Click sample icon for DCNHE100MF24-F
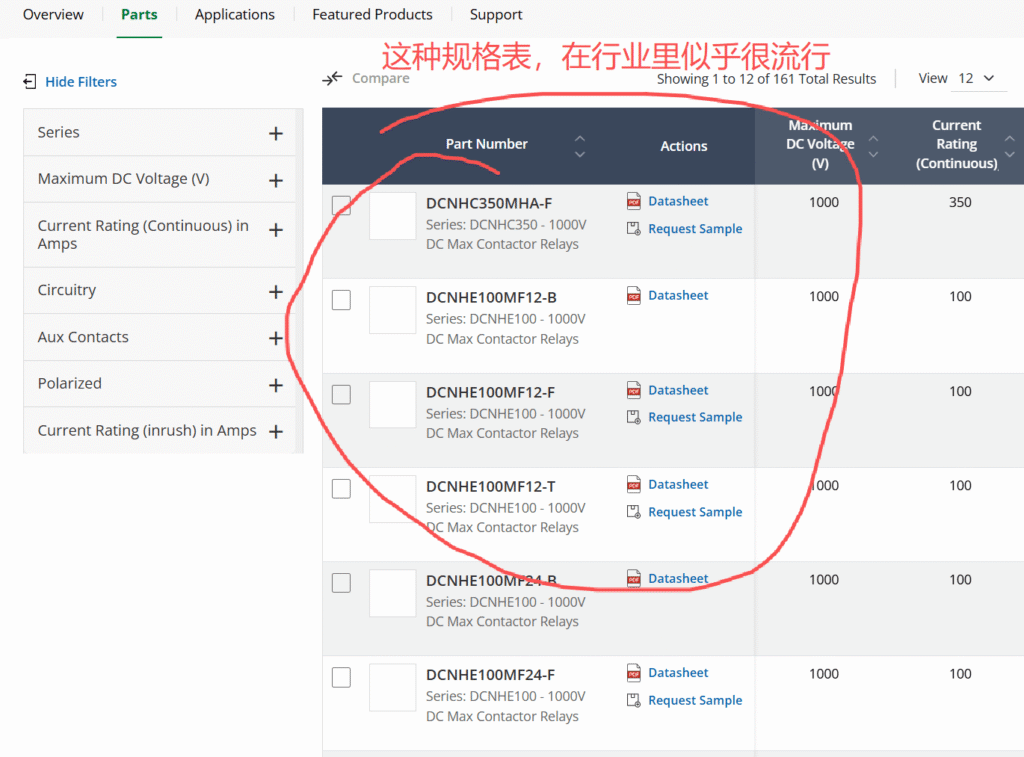This screenshot has width=1024, height=757. [x=633, y=700]
